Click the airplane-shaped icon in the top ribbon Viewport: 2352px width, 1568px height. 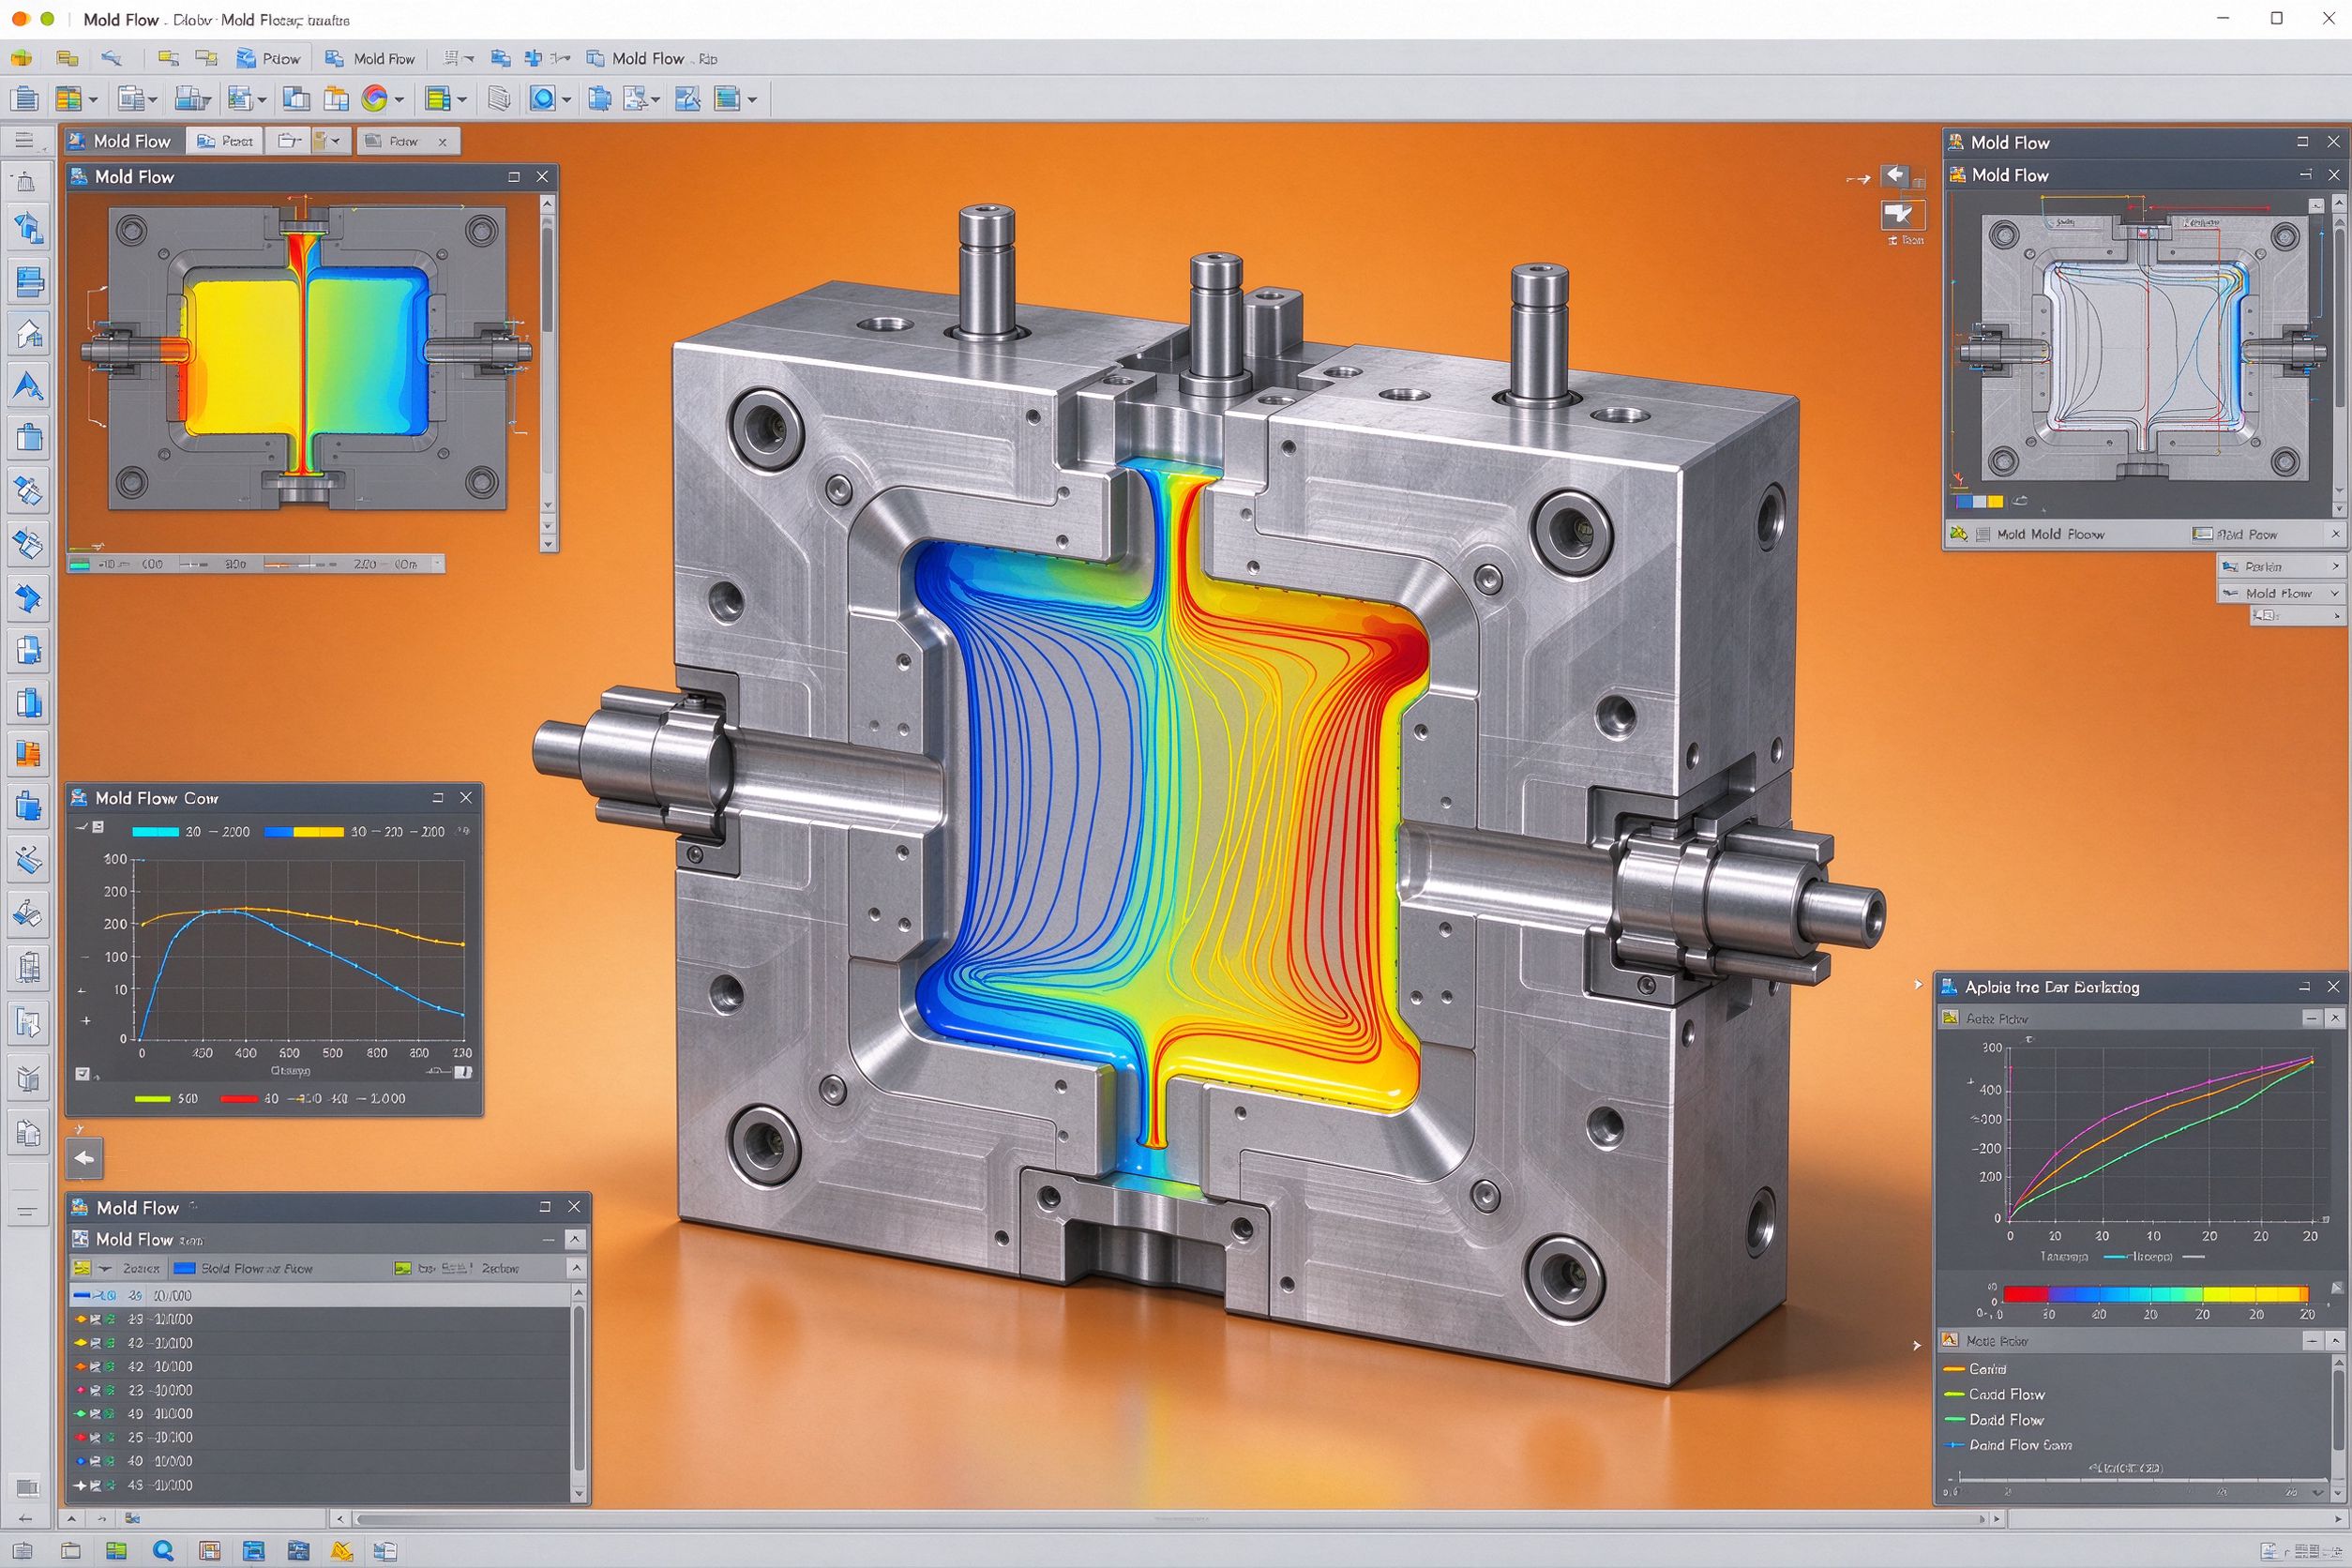click(x=111, y=58)
